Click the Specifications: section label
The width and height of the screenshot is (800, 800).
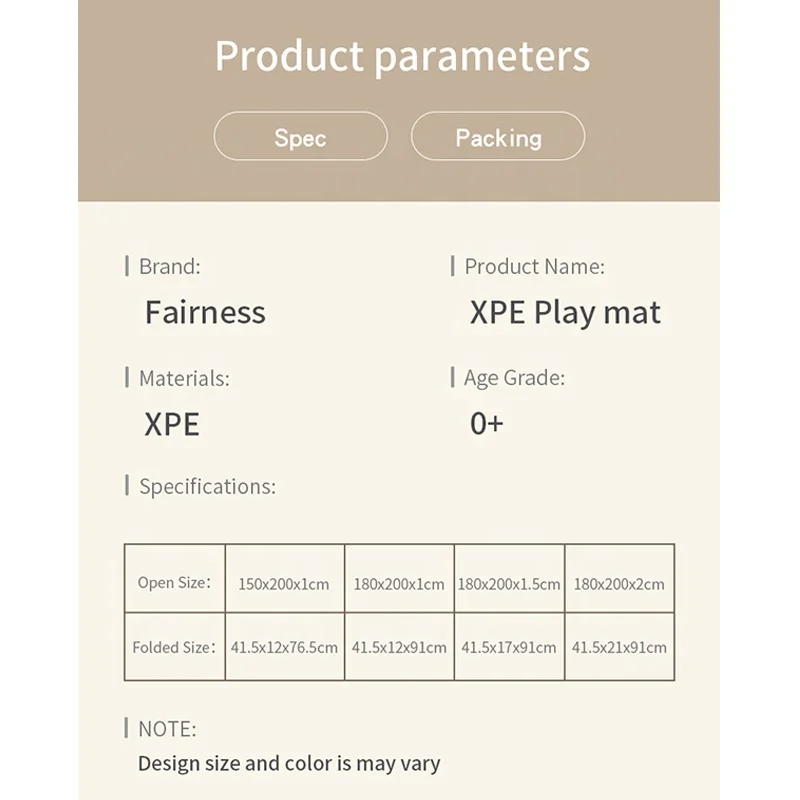tap(207, 487)
